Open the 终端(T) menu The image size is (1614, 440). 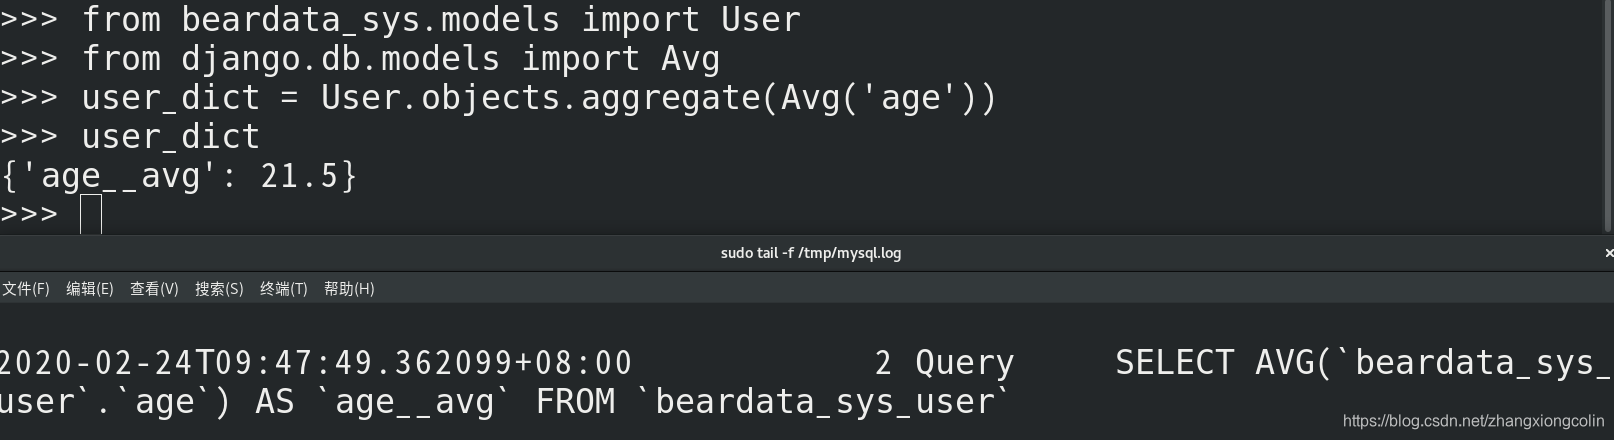point(284,289)
